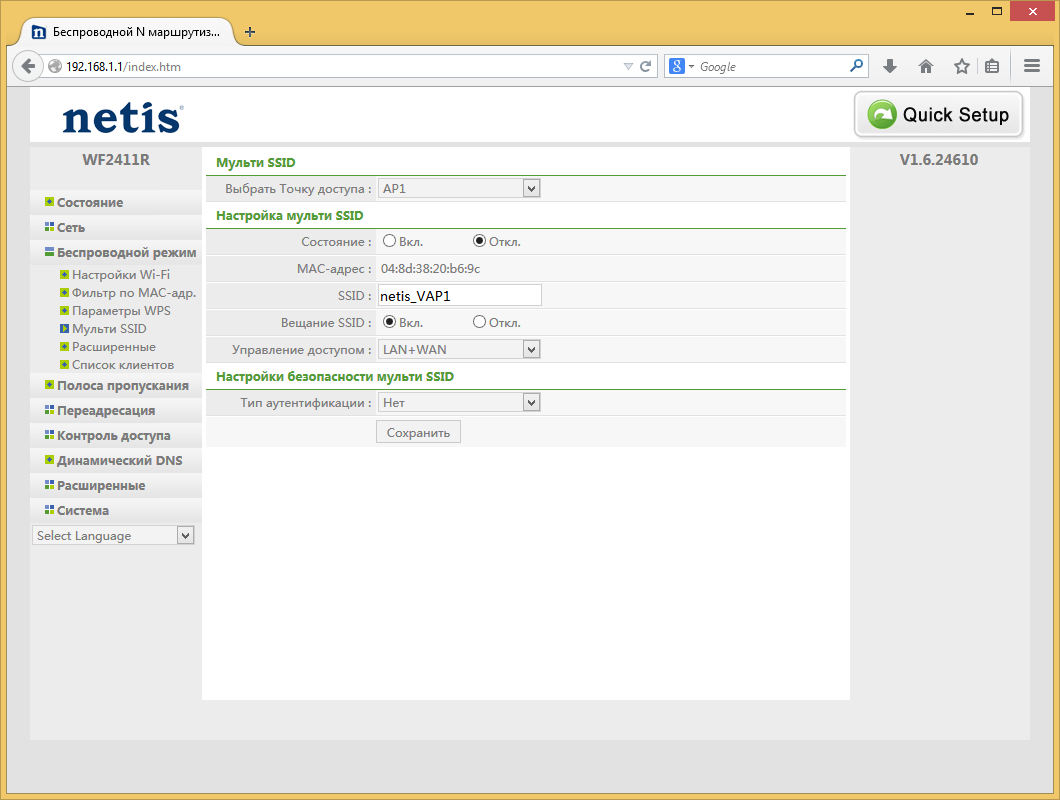Click the firmware version V1.6.24610 text
Viewport: 1060px width, 800px height.
coord(938,160)
